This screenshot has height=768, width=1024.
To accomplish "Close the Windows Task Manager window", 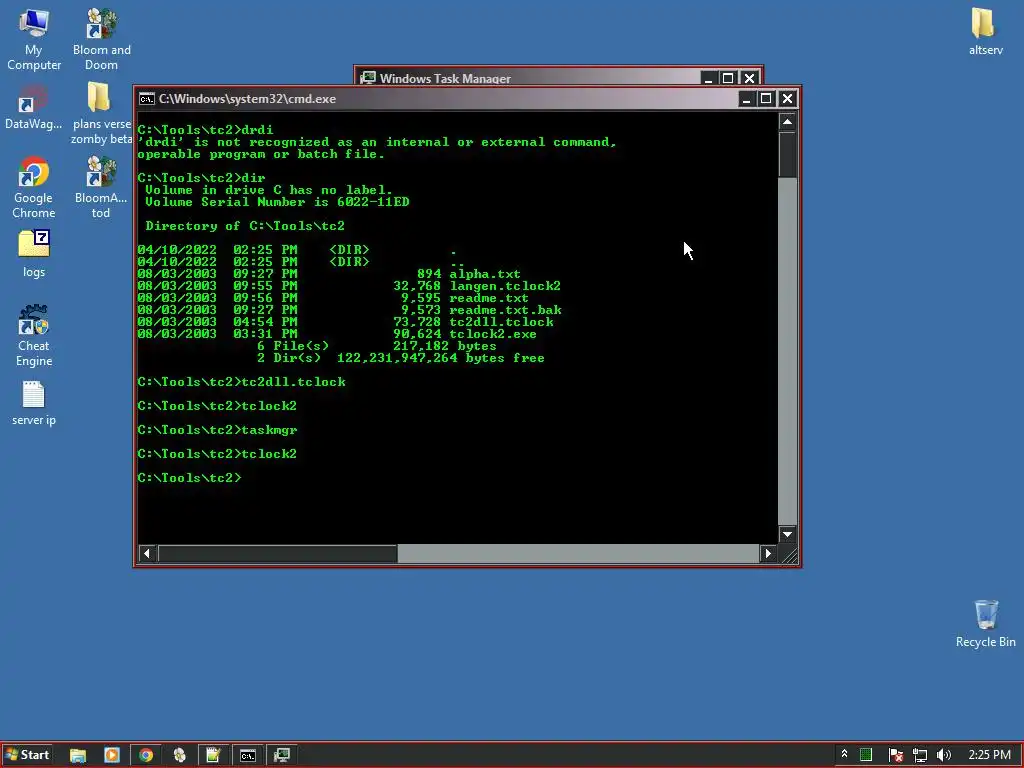I will pos(750,78).
